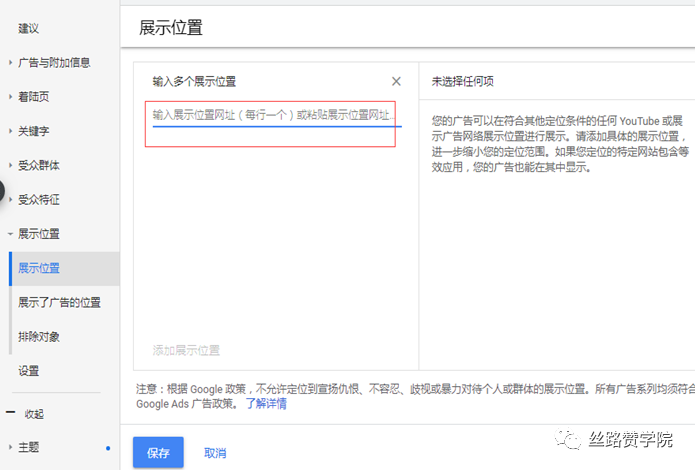Click the 展示位置 page title
Image resolution: width=695 pixels, height=470 pixels.
(x=171, y=27)
